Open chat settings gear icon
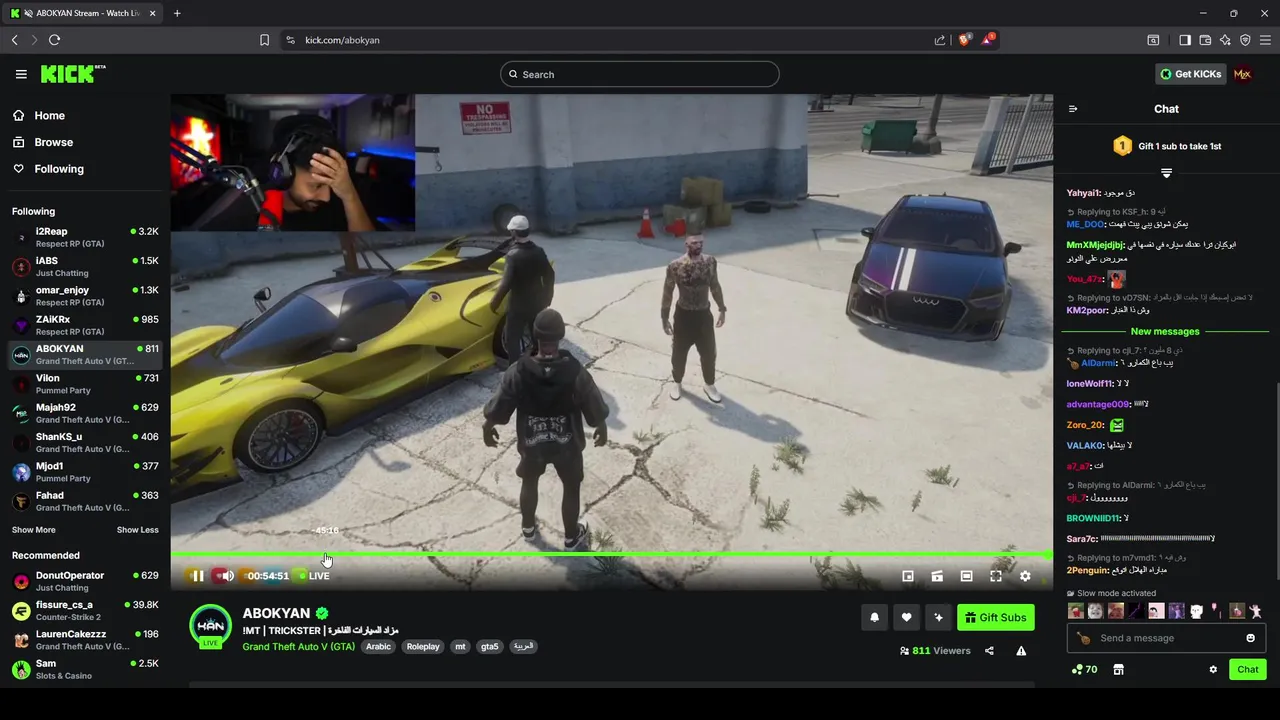The height and width of the screenshot is (720, 1280). tap(1213, 670)
